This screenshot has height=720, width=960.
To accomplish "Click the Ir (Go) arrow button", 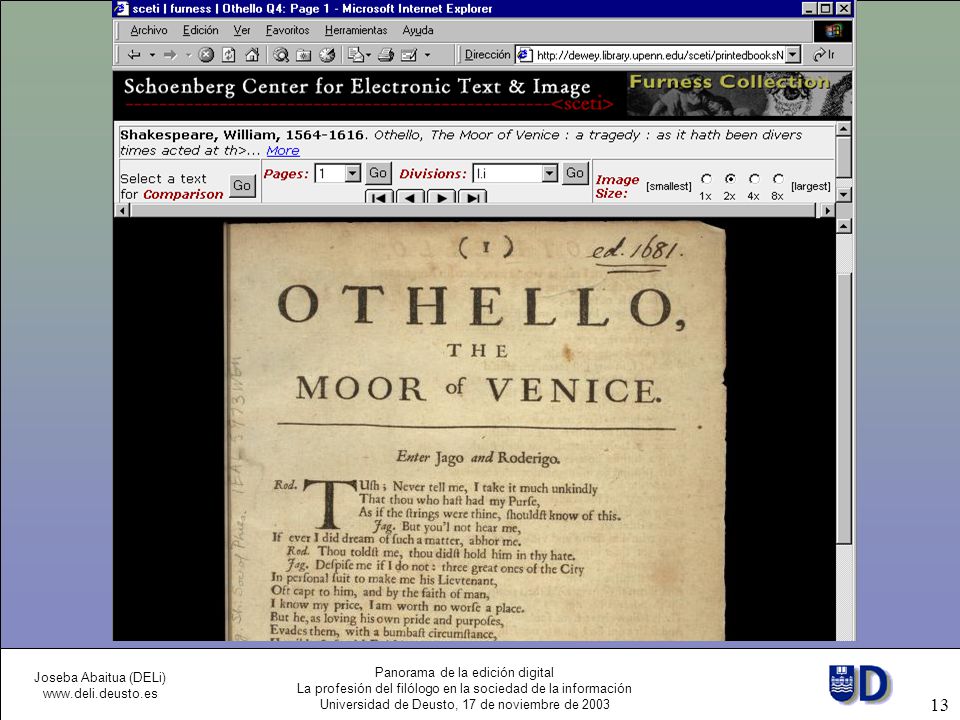I will point(824,55).
